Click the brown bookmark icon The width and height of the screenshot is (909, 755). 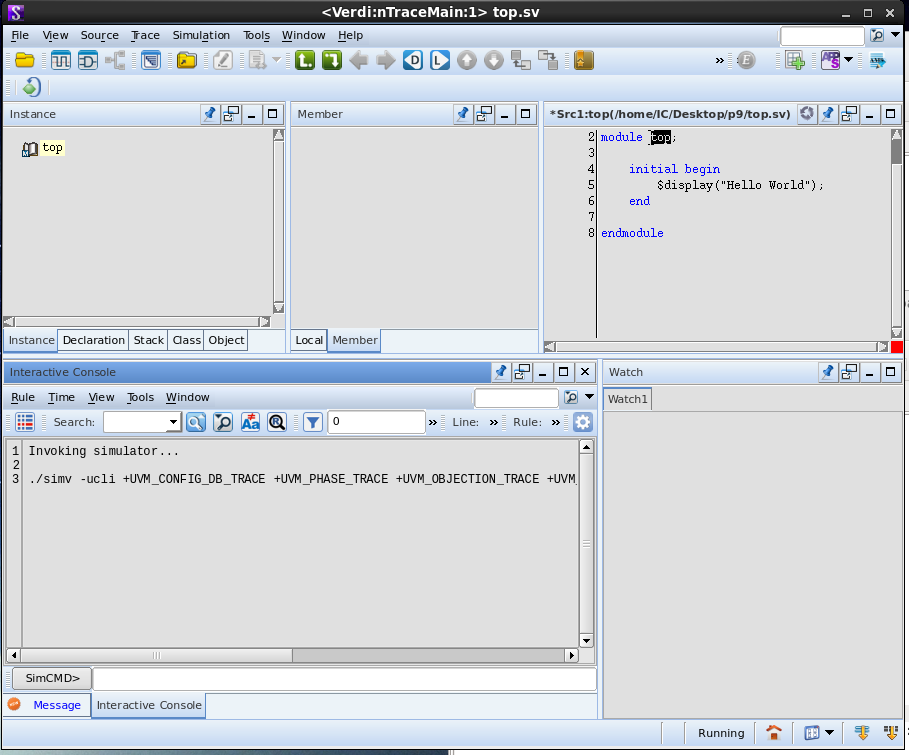click(x=584, y=60)
